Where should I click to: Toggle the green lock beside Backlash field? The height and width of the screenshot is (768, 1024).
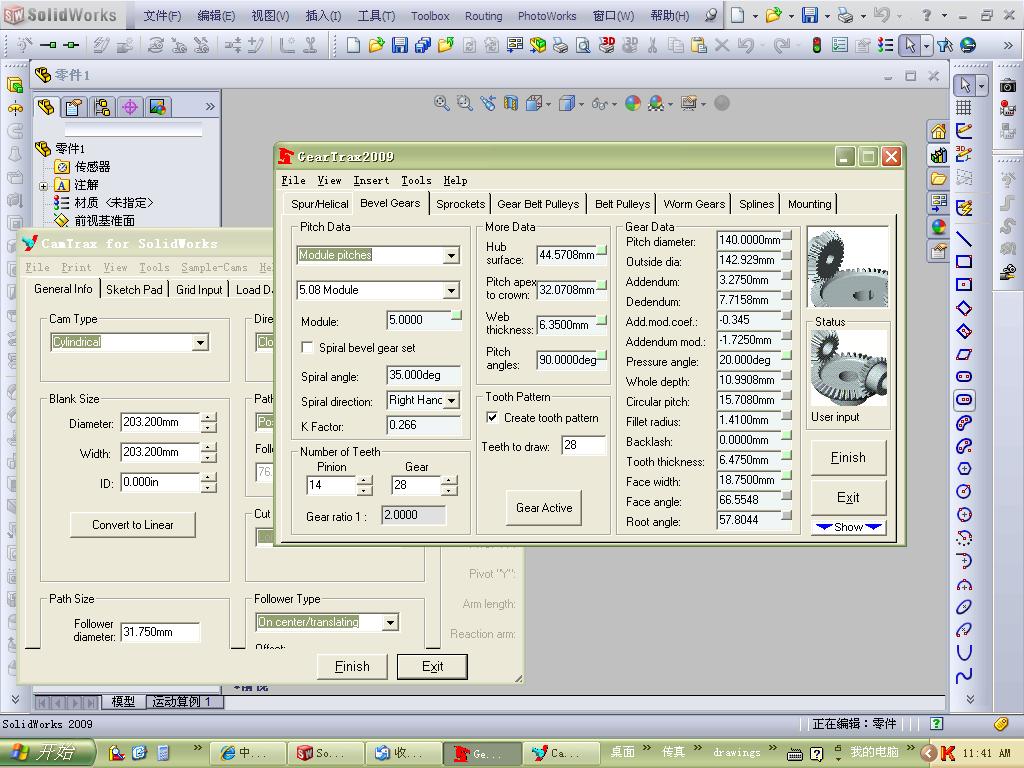point(787,436)
